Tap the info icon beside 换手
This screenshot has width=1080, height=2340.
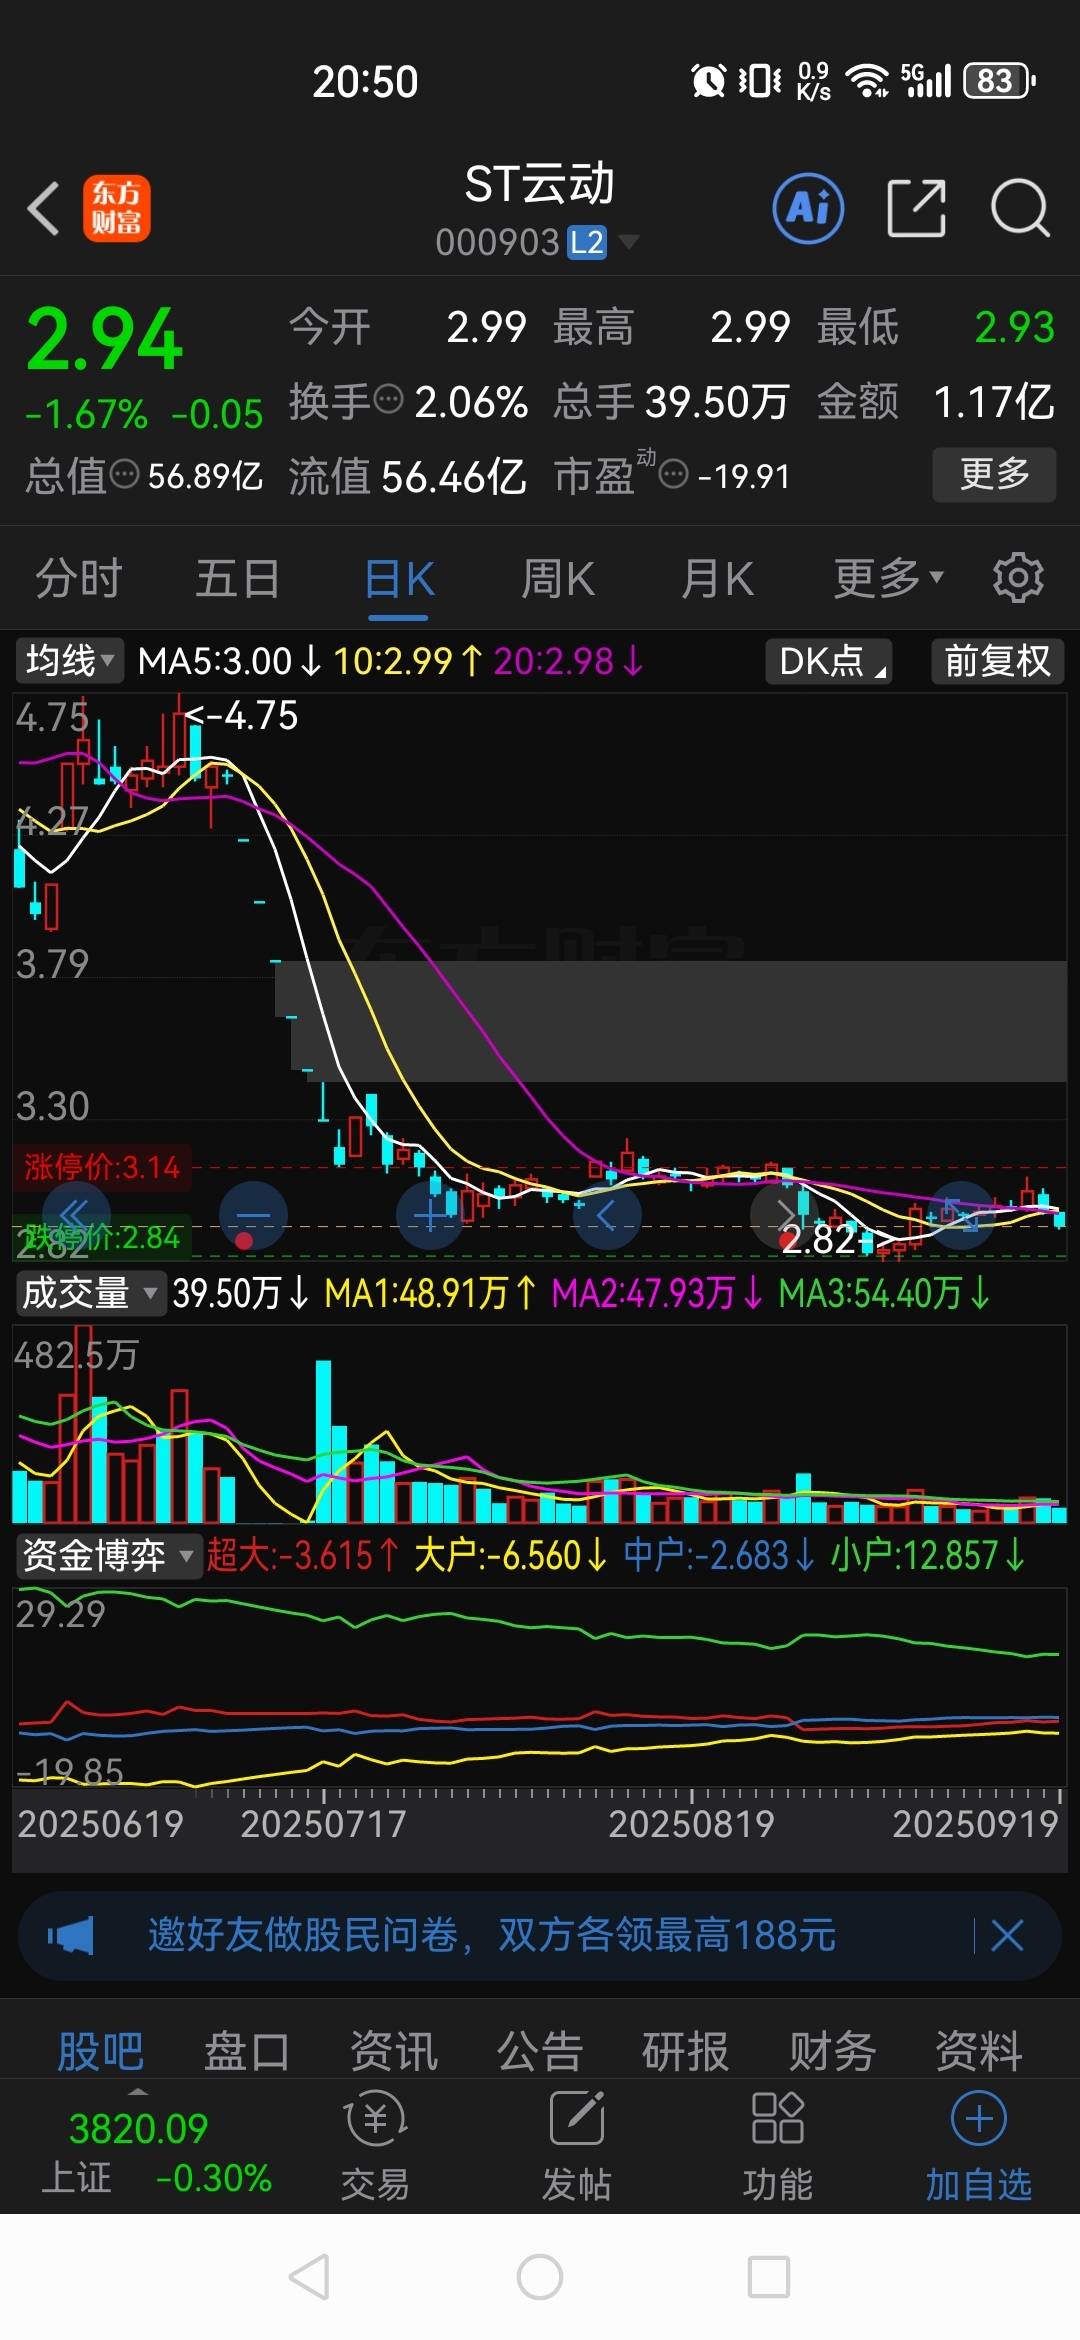388,400
